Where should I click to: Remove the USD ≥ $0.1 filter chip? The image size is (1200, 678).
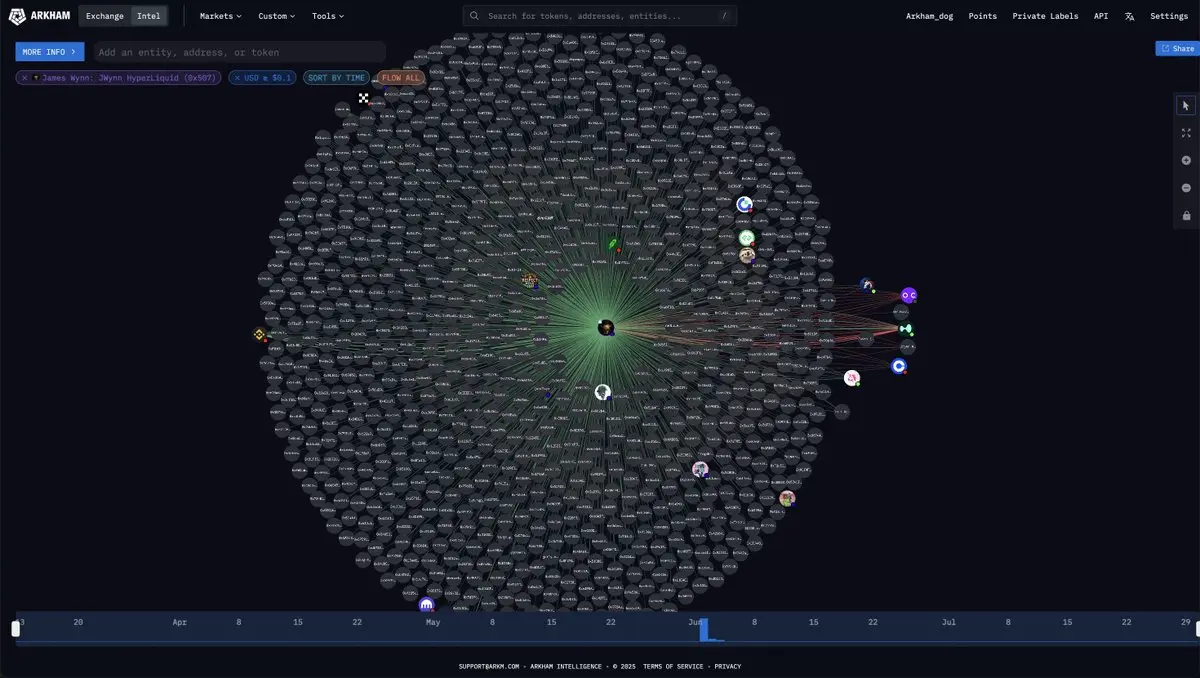pos(237,77)
